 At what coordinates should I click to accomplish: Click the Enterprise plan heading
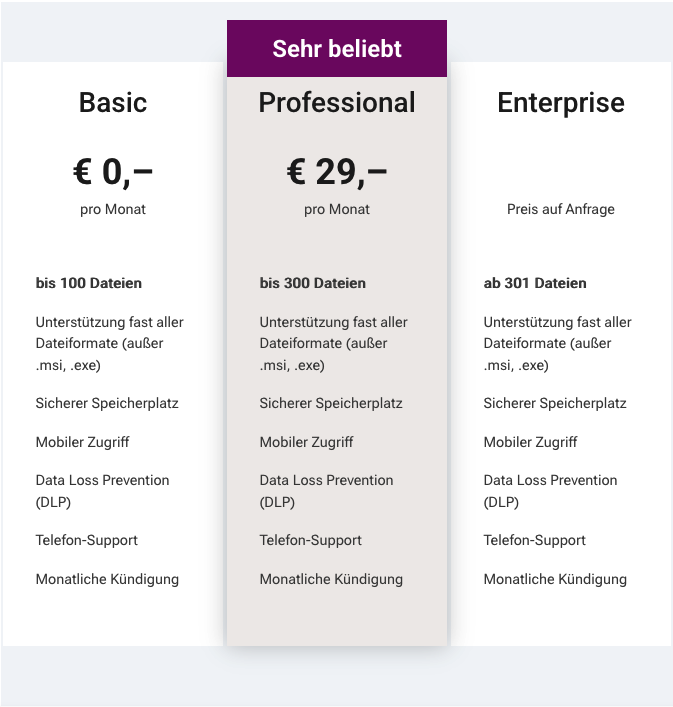[561, 103]
